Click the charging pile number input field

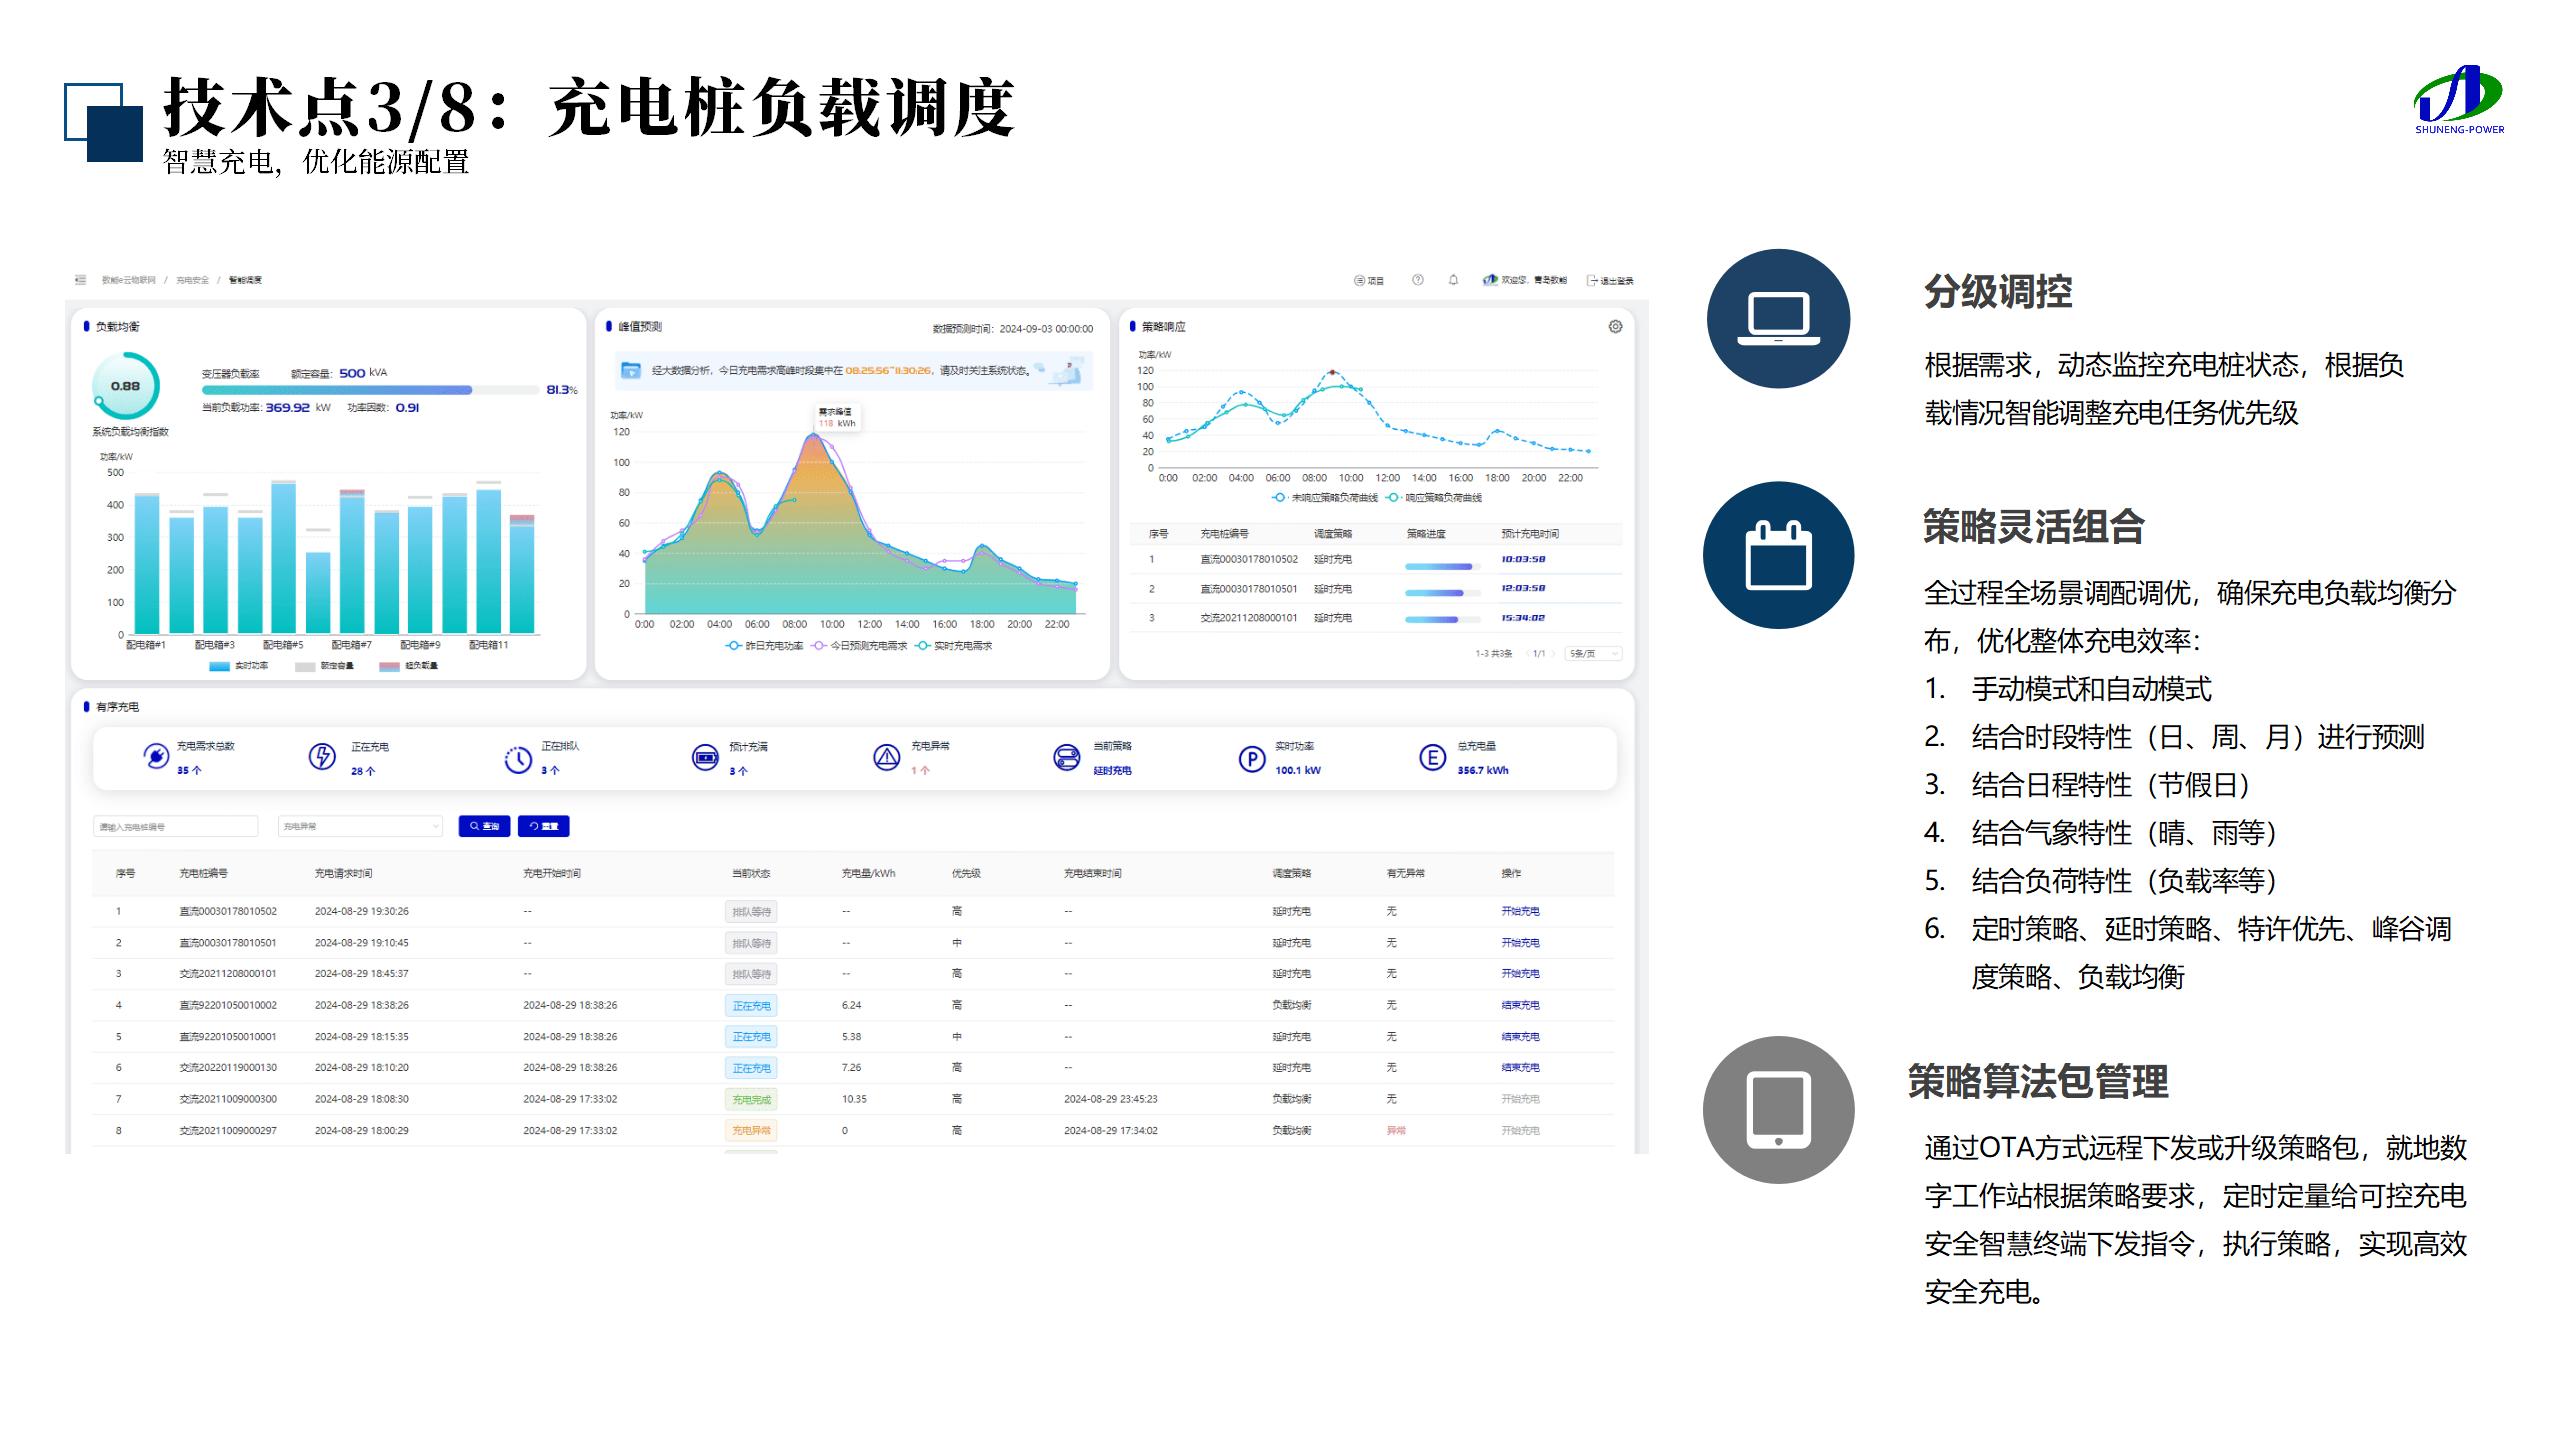coord(176,826)
